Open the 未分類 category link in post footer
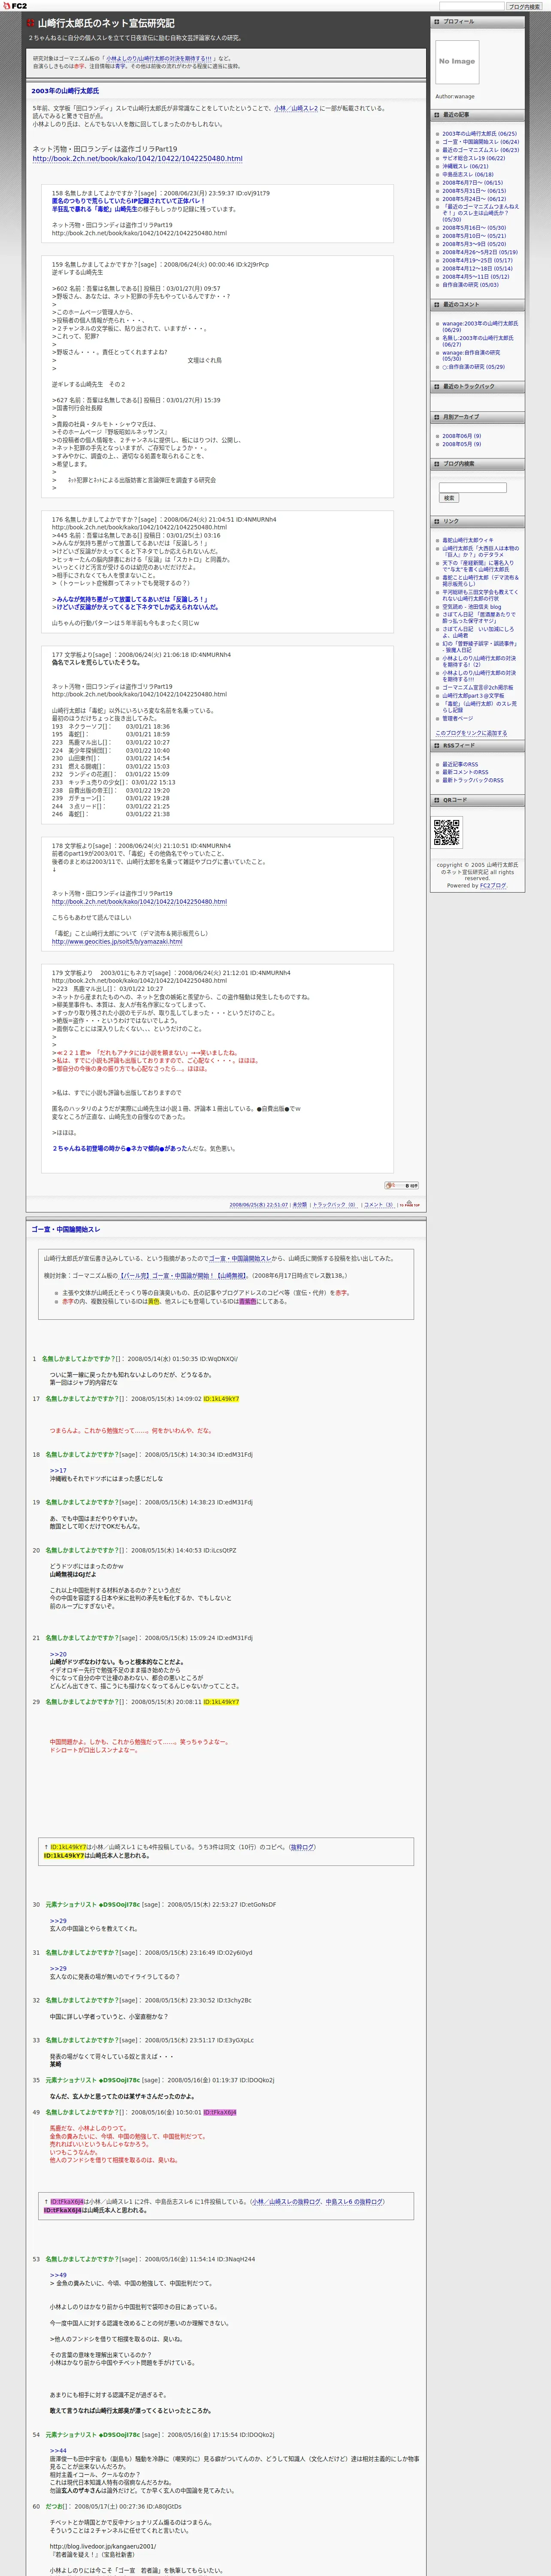Image resolution: width=551 pixels, height=2576 pixels. tap(299, 1205)
